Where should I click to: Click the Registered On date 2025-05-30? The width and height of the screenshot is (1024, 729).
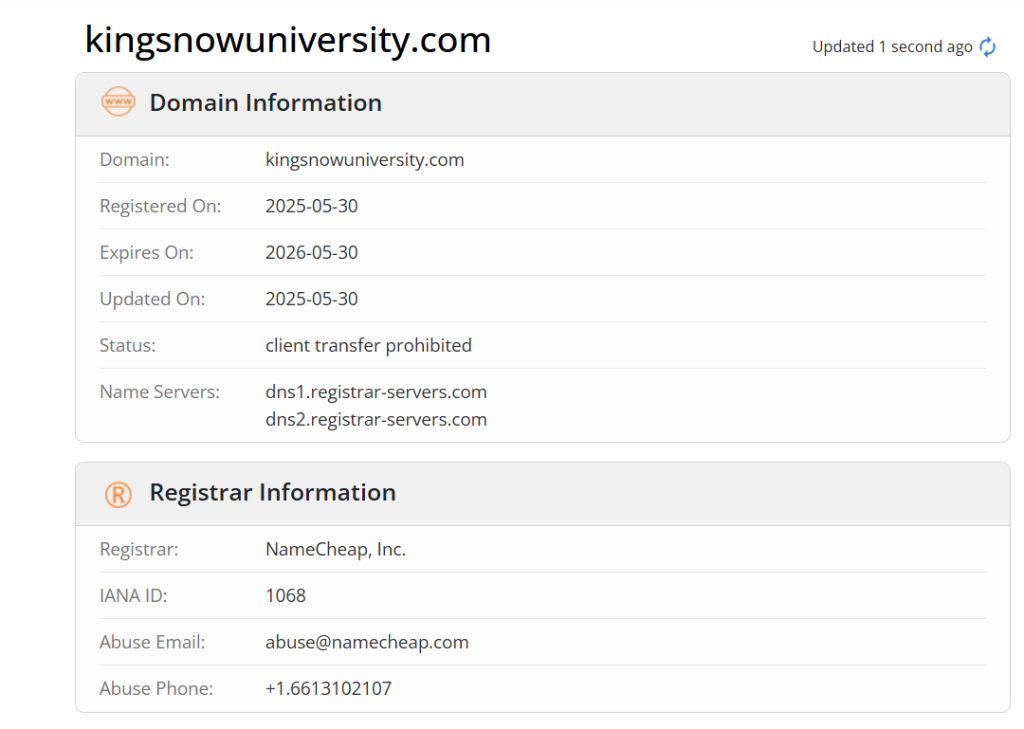(312, 206)
